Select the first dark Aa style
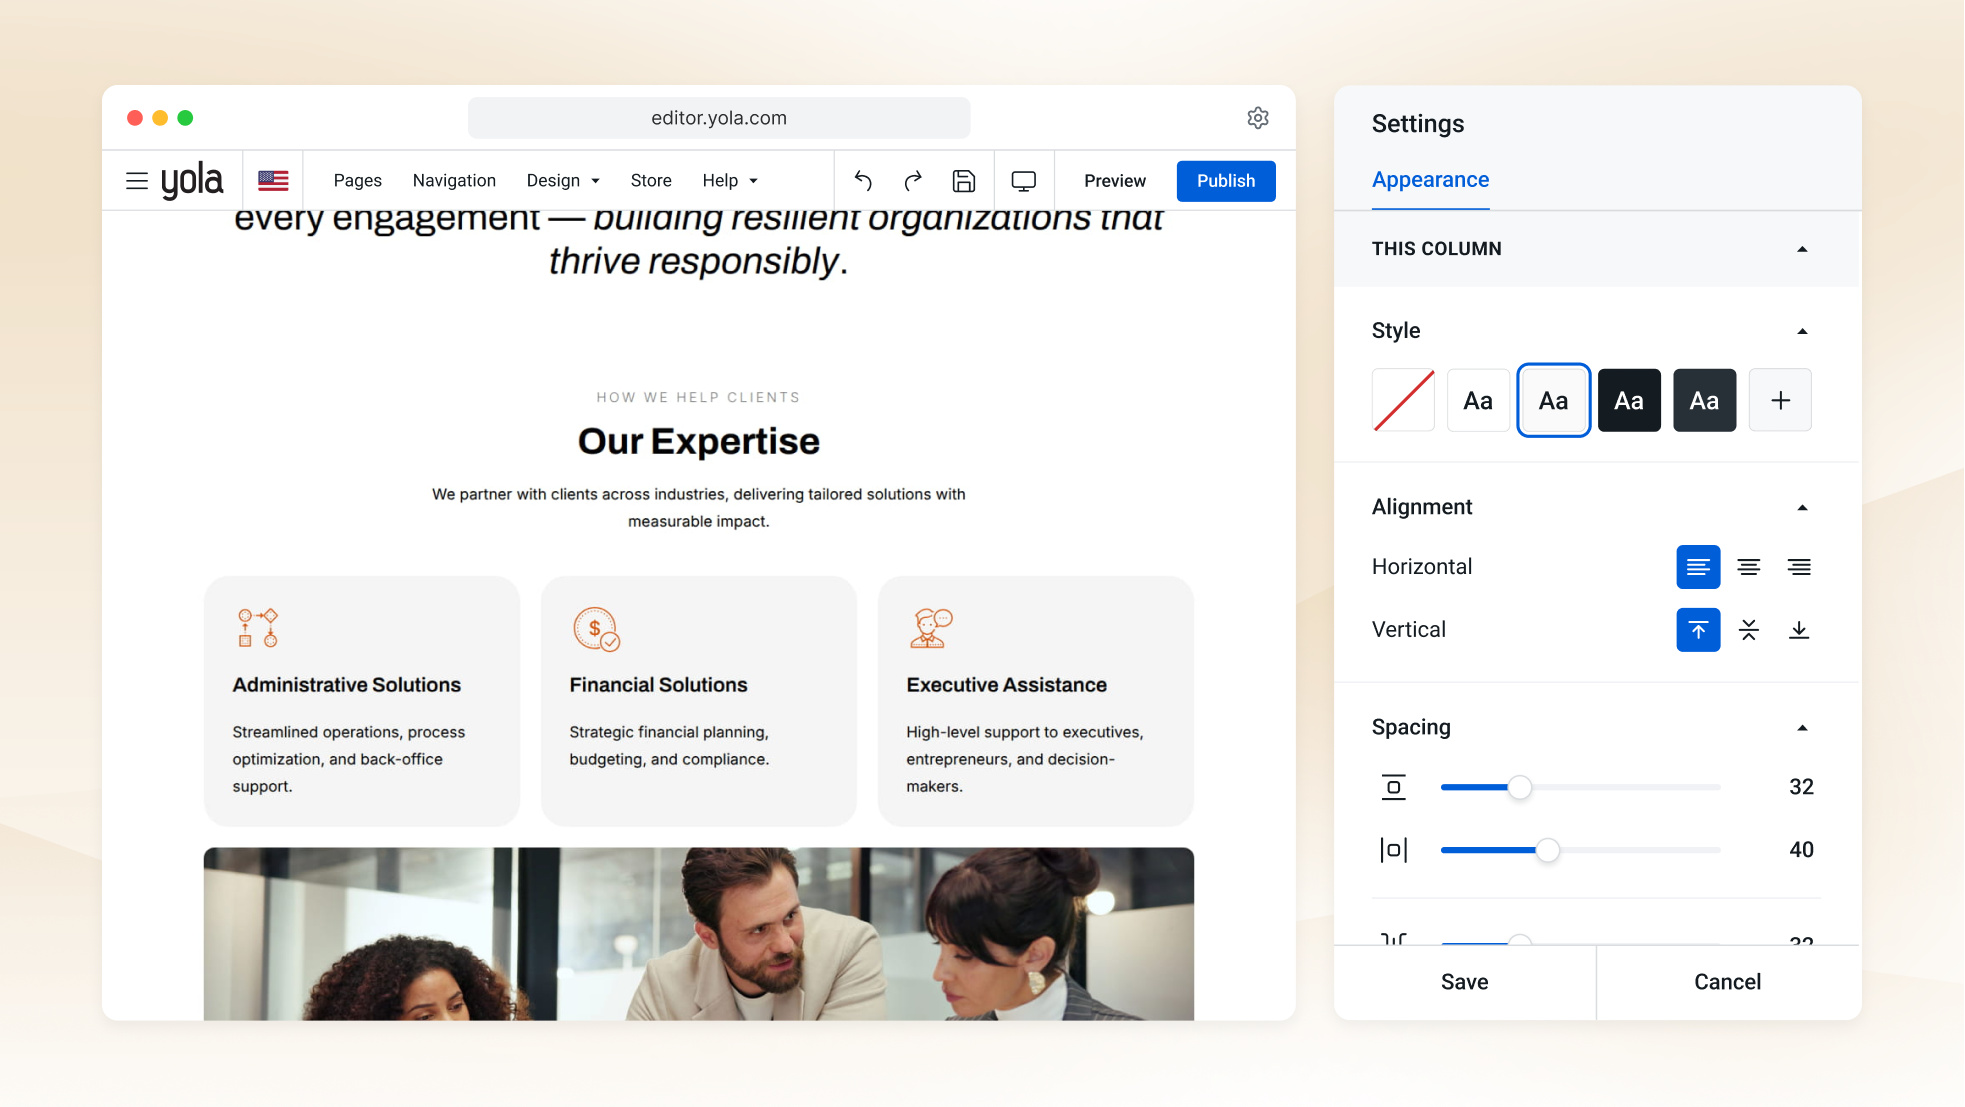 point(1629,400)
